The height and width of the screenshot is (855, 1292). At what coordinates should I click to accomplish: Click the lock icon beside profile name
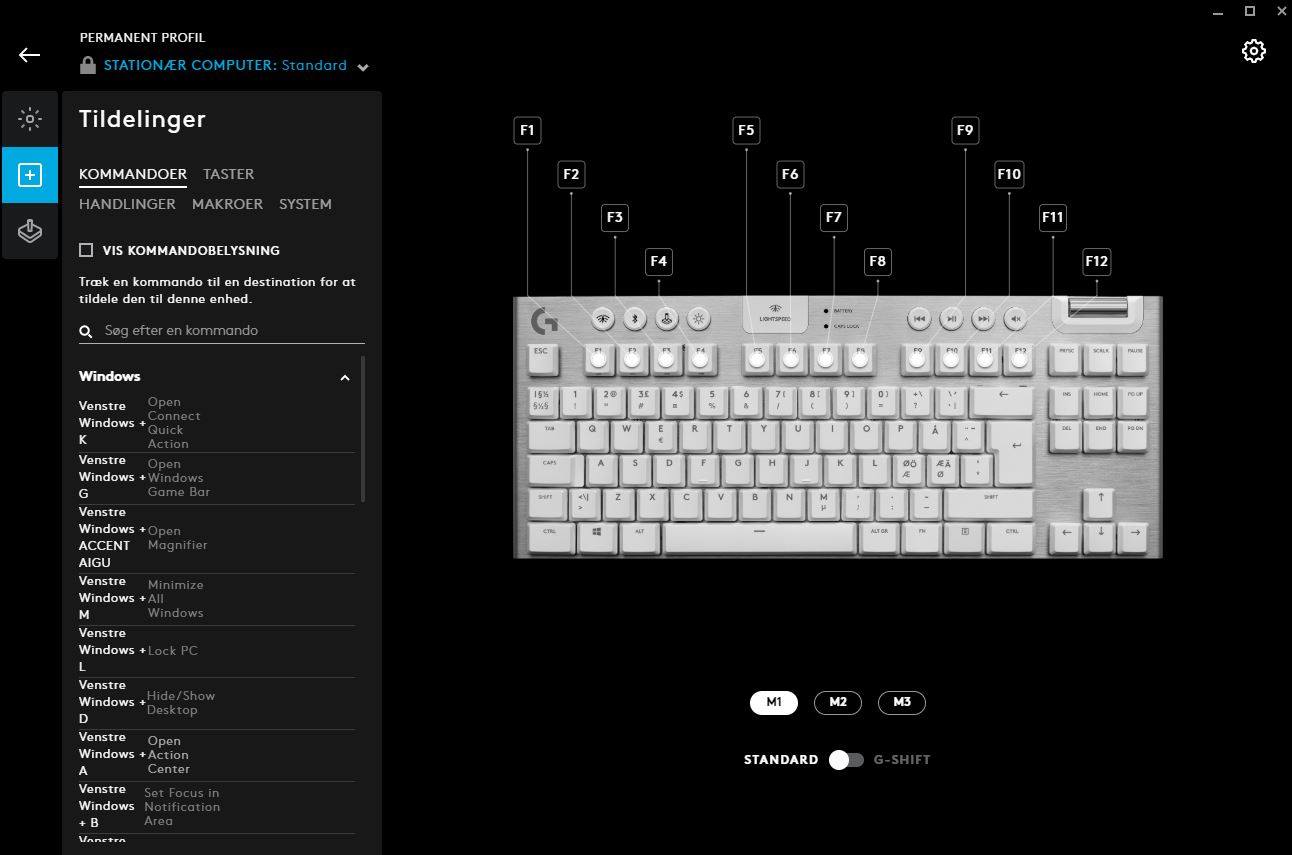click(x=88, y=66)
